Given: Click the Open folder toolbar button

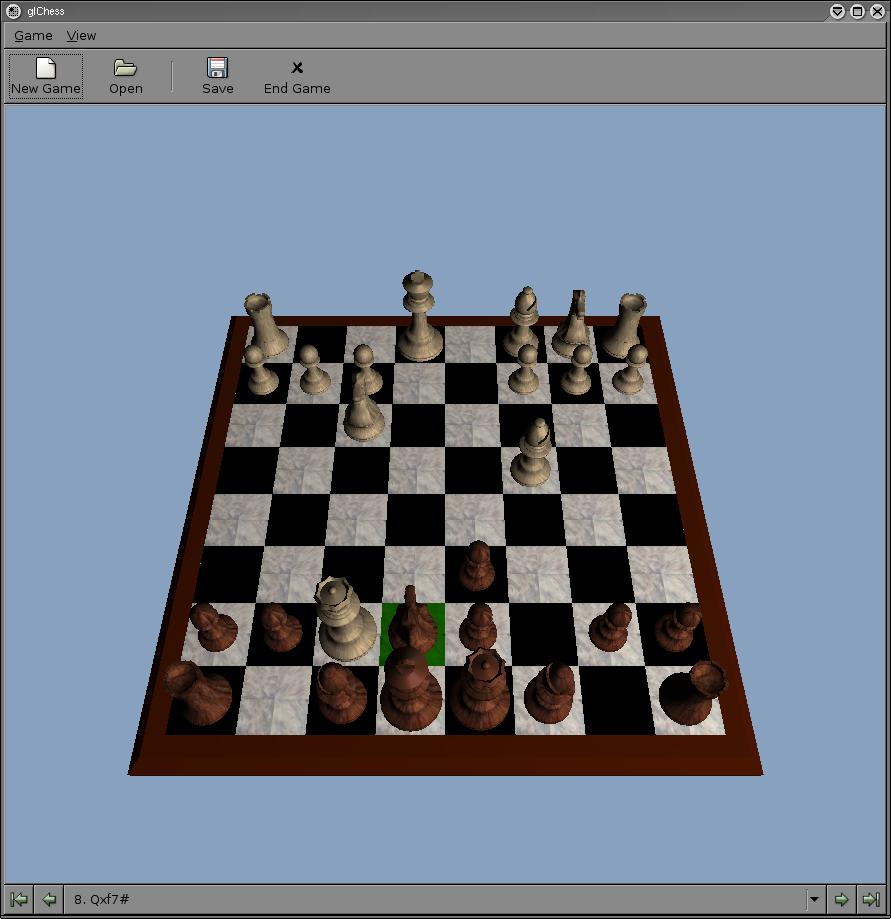Looking at the screenshot, I should point(125,77).
